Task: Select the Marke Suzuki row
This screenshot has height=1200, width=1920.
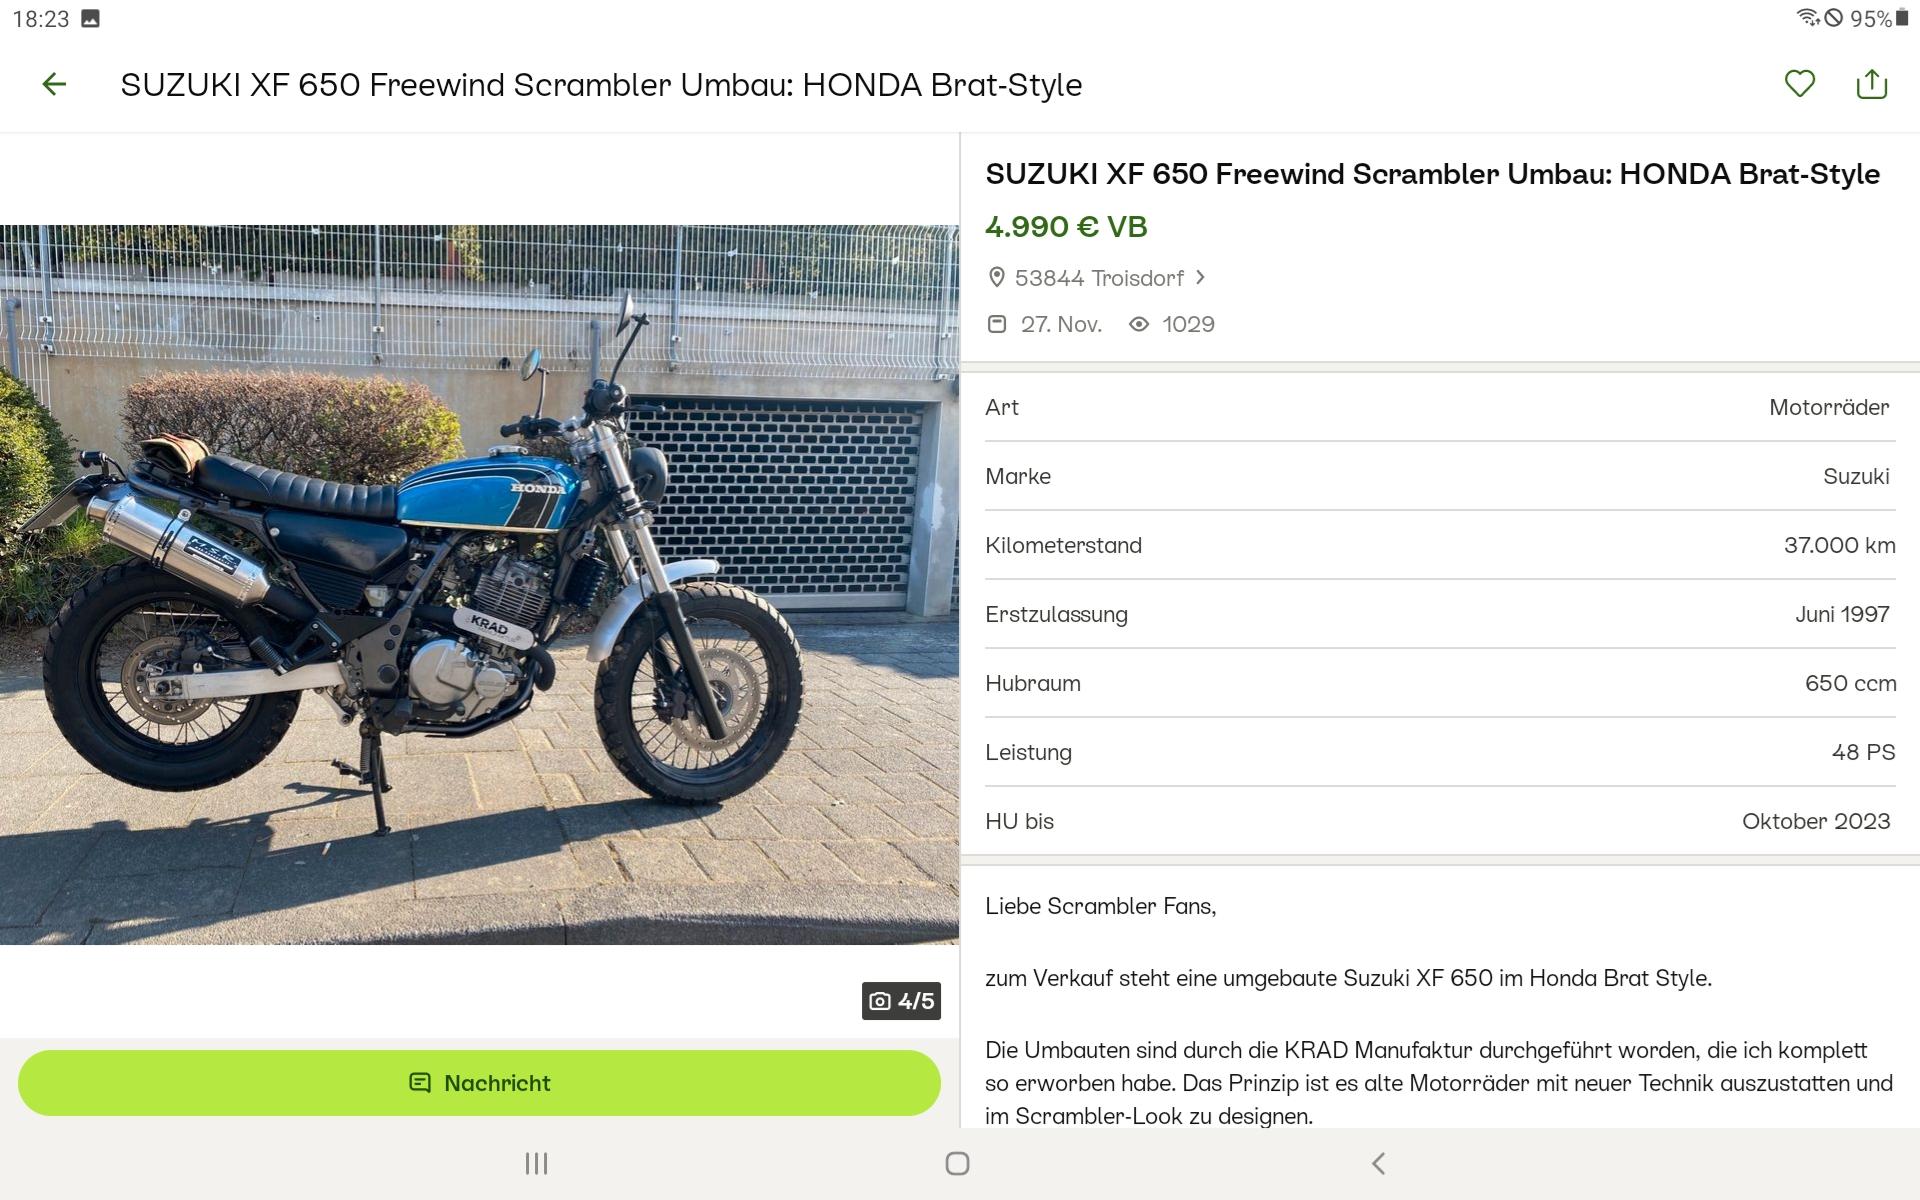Action: (x=1438, y=476)
